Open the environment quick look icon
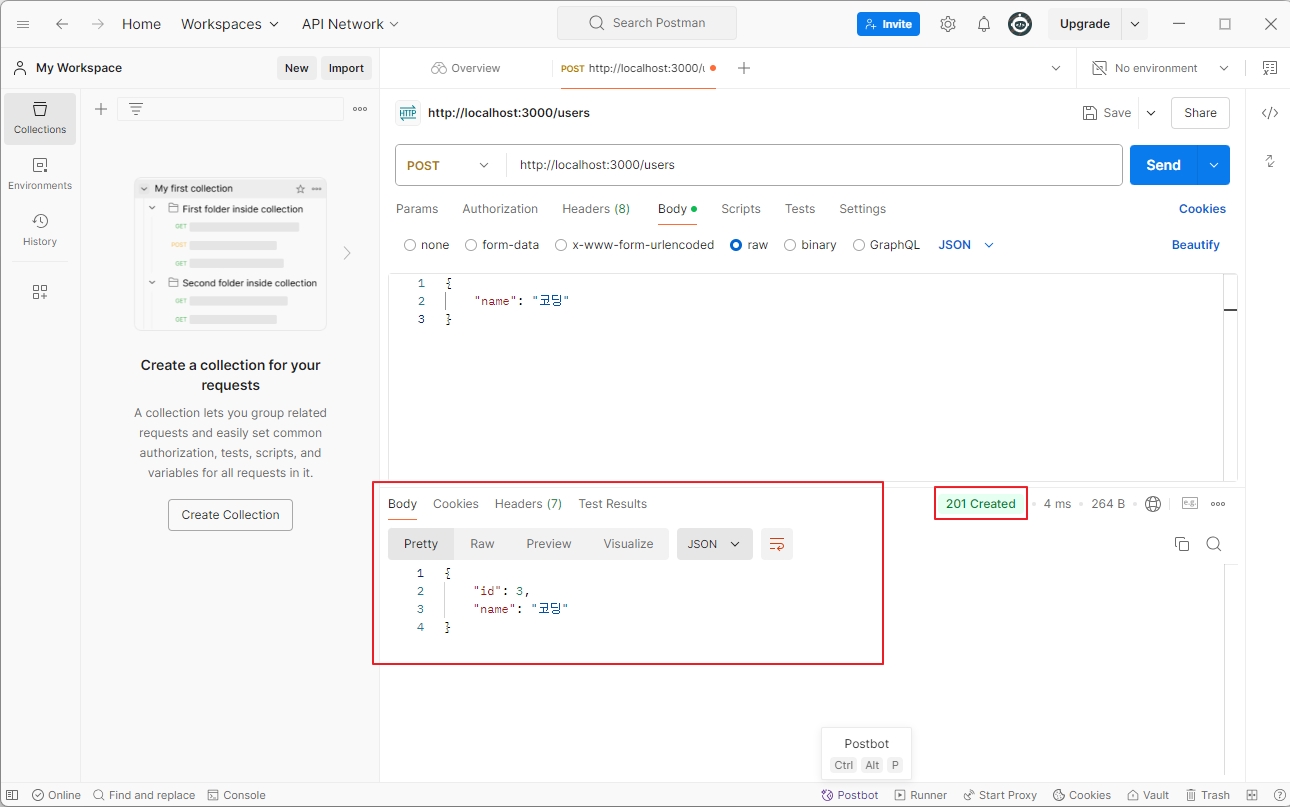 1270,68
